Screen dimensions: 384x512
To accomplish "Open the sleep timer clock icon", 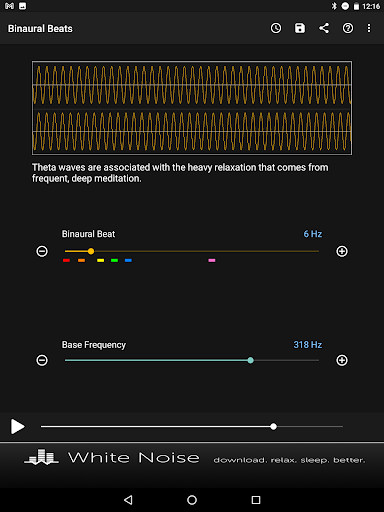I will pyautogui.click(x=276, y=28).
